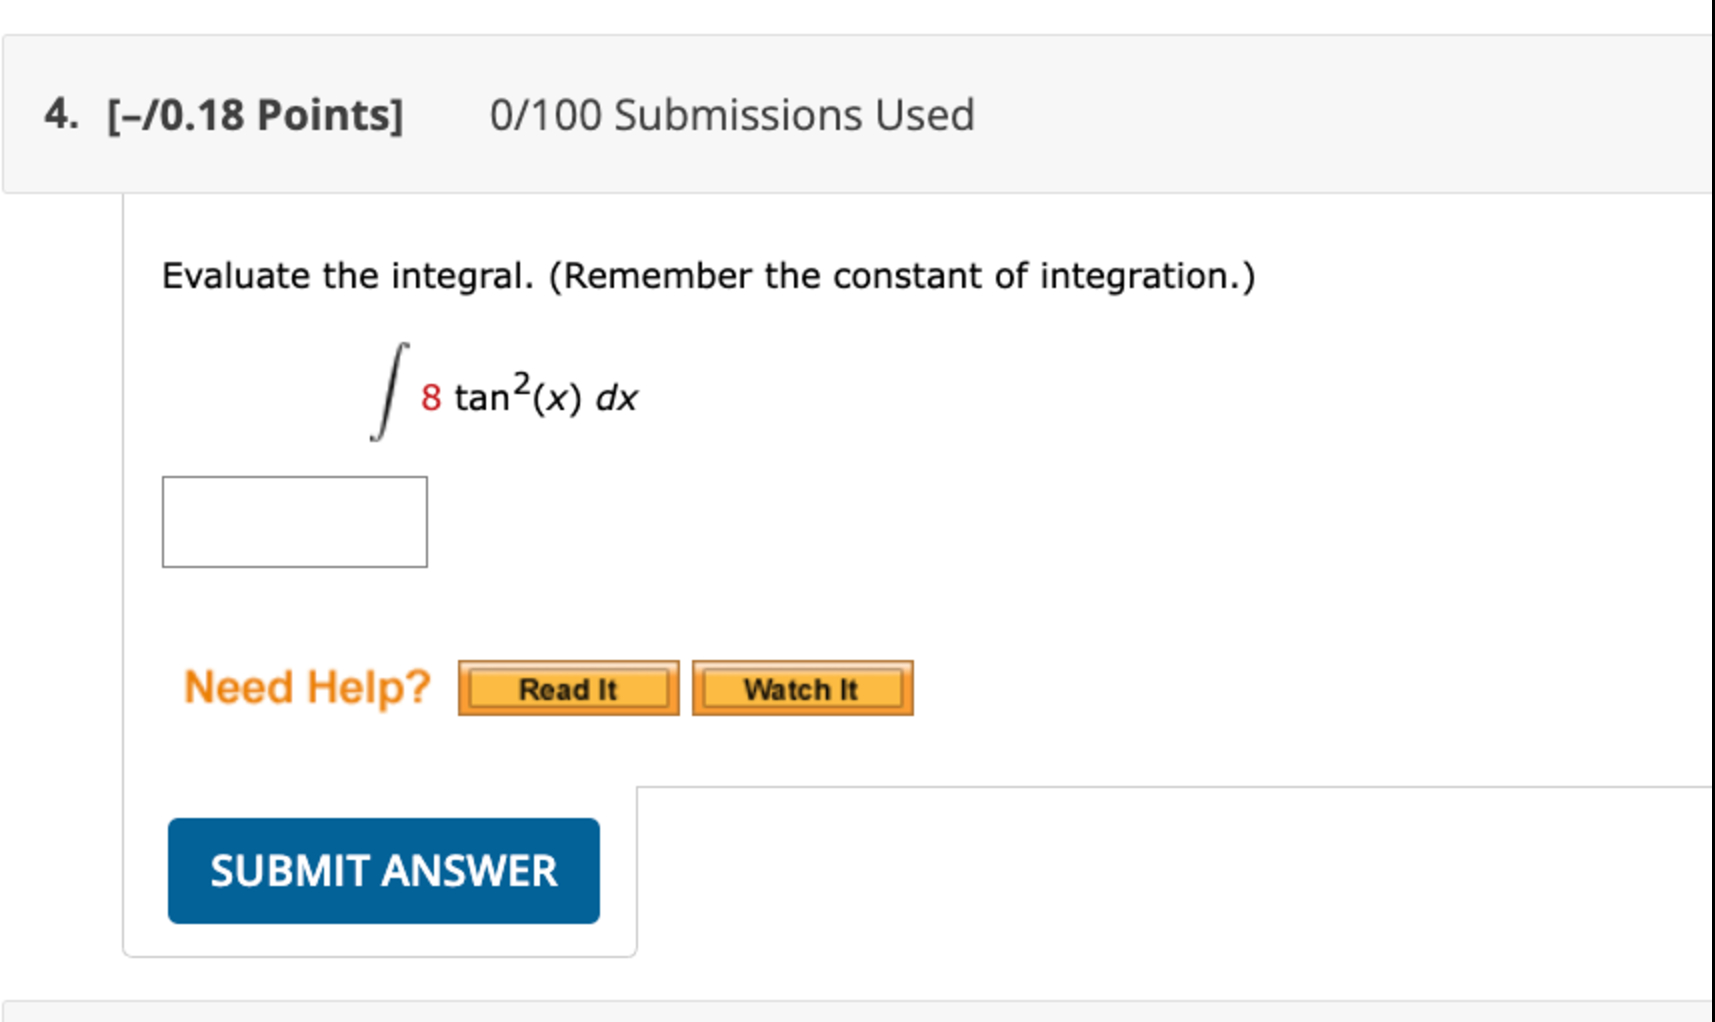Viewport: 1715px width, 1022px height.
Task: Click the answer entry area below the integral
Action: (295, 522)
